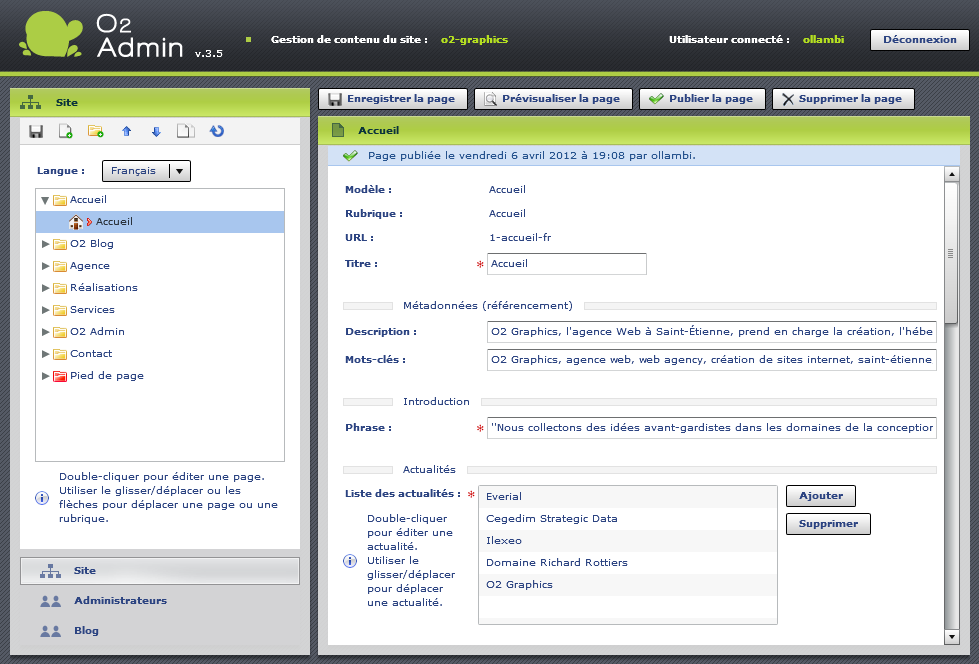Select Ilexeo in the actualités list
The image size is (979, 664).
pos(627,541)
